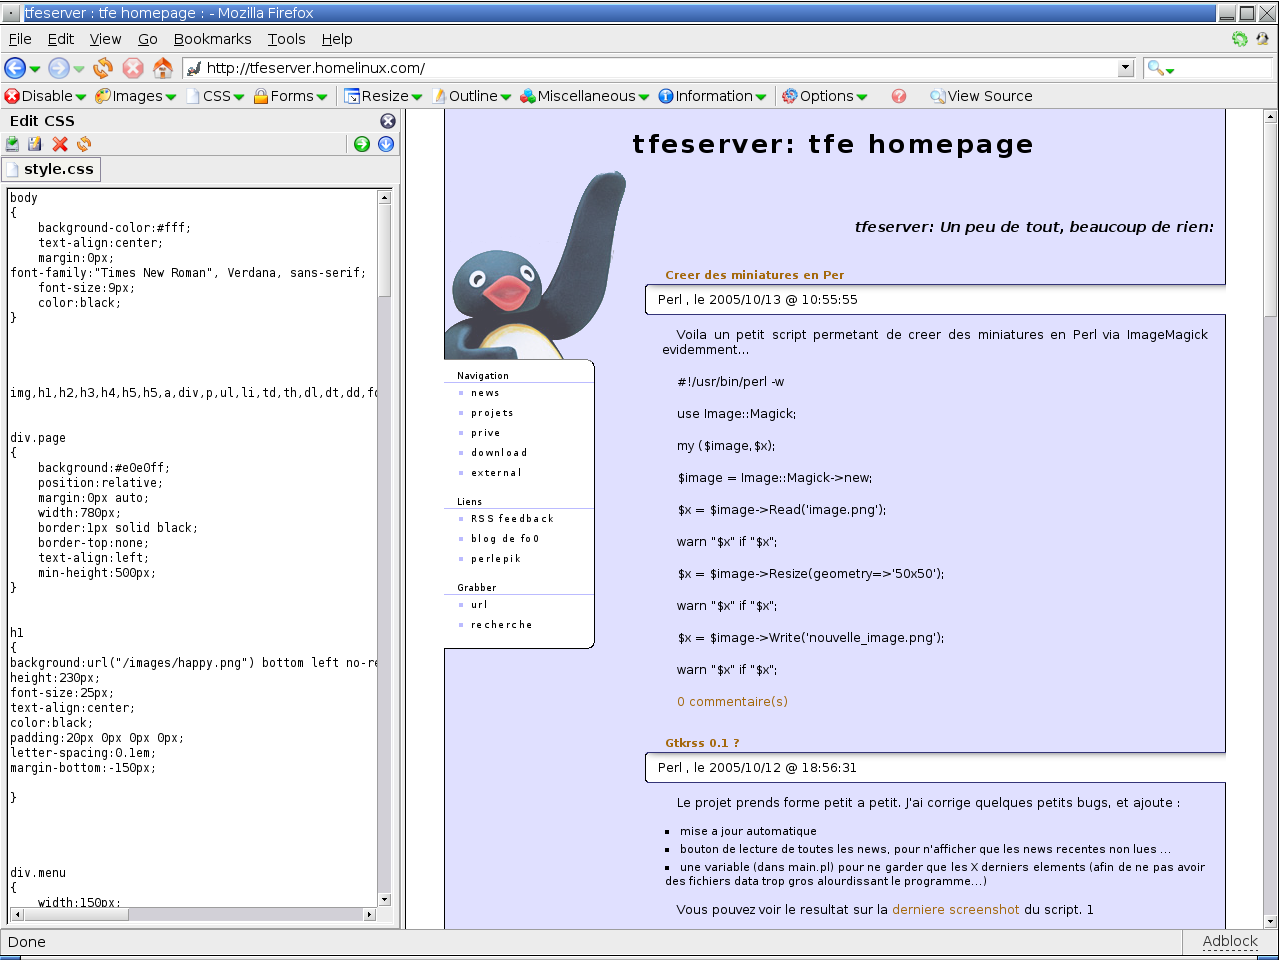Go to the Home page
This screenshot has width=1280, height=960.
163,68
